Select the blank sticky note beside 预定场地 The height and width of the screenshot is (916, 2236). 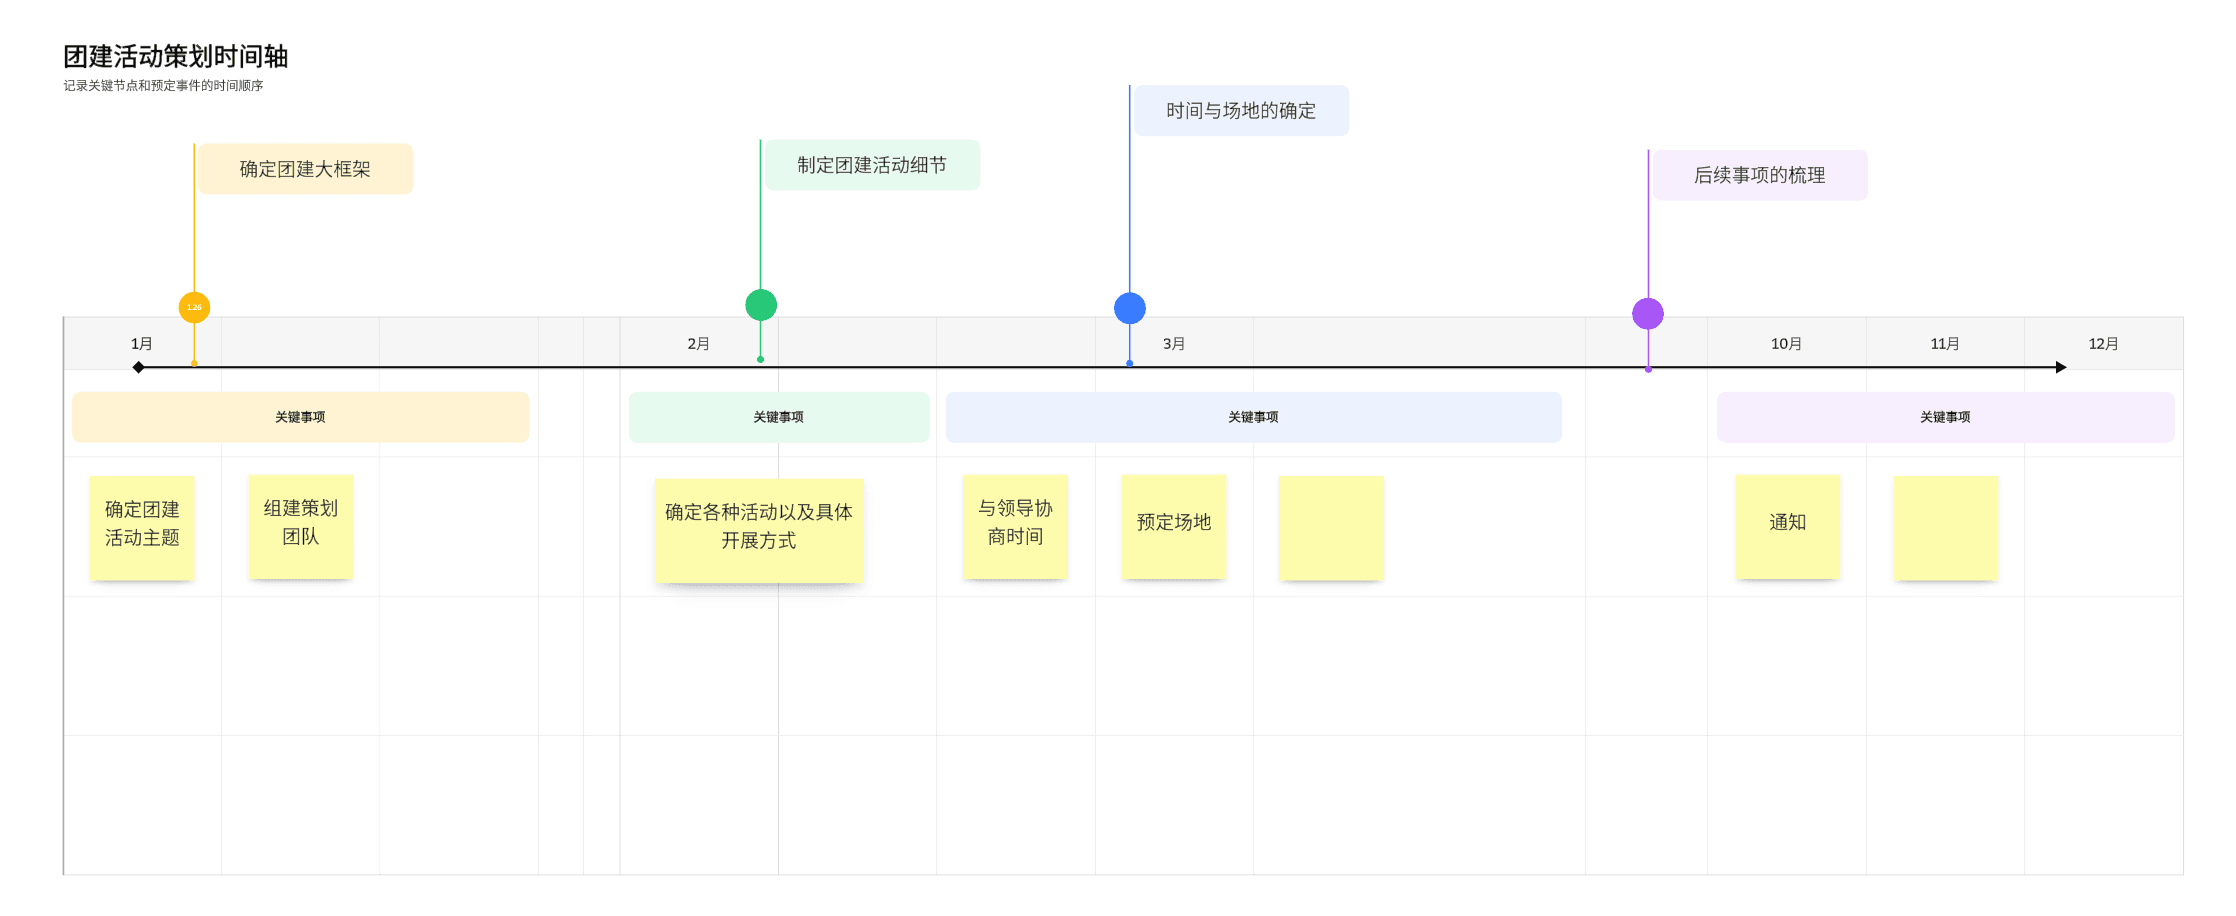click(1331, 527)
